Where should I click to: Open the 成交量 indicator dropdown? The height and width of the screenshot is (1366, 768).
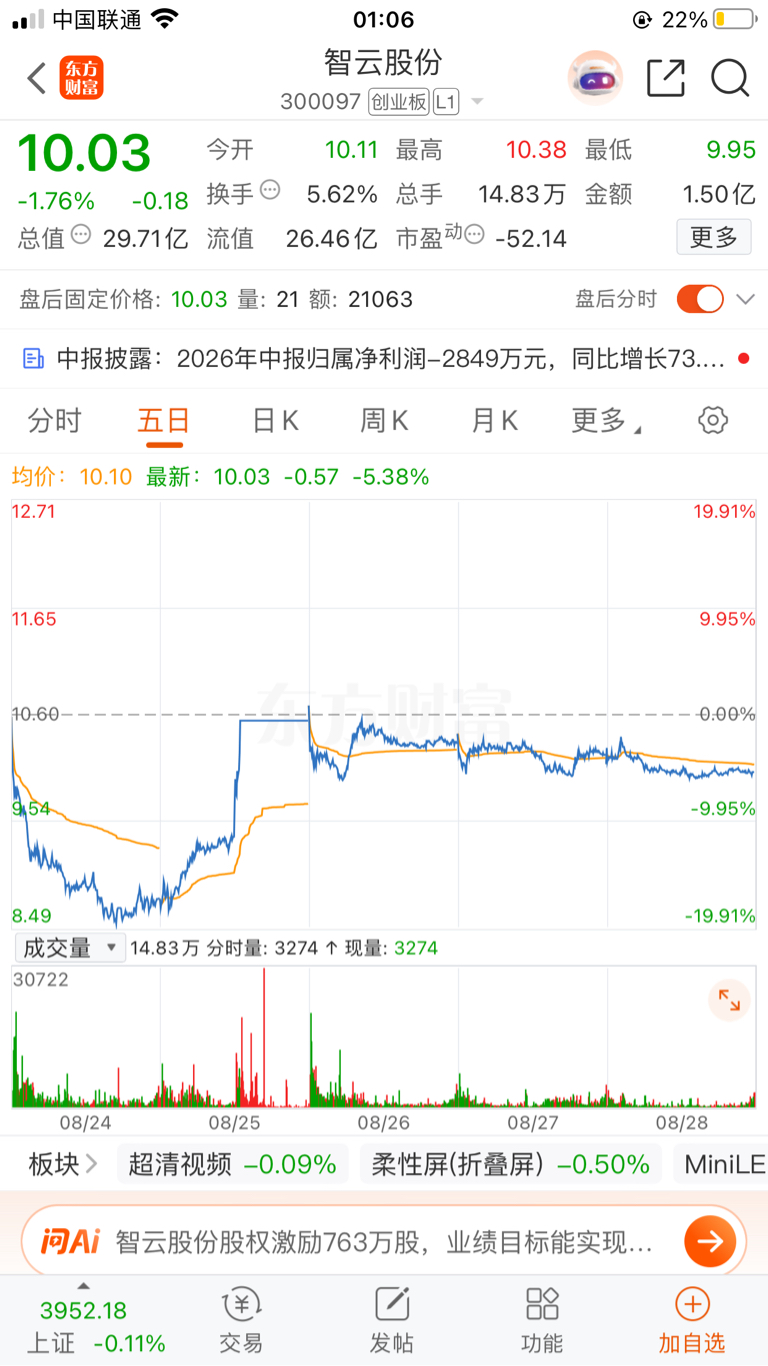coord(70,947)
